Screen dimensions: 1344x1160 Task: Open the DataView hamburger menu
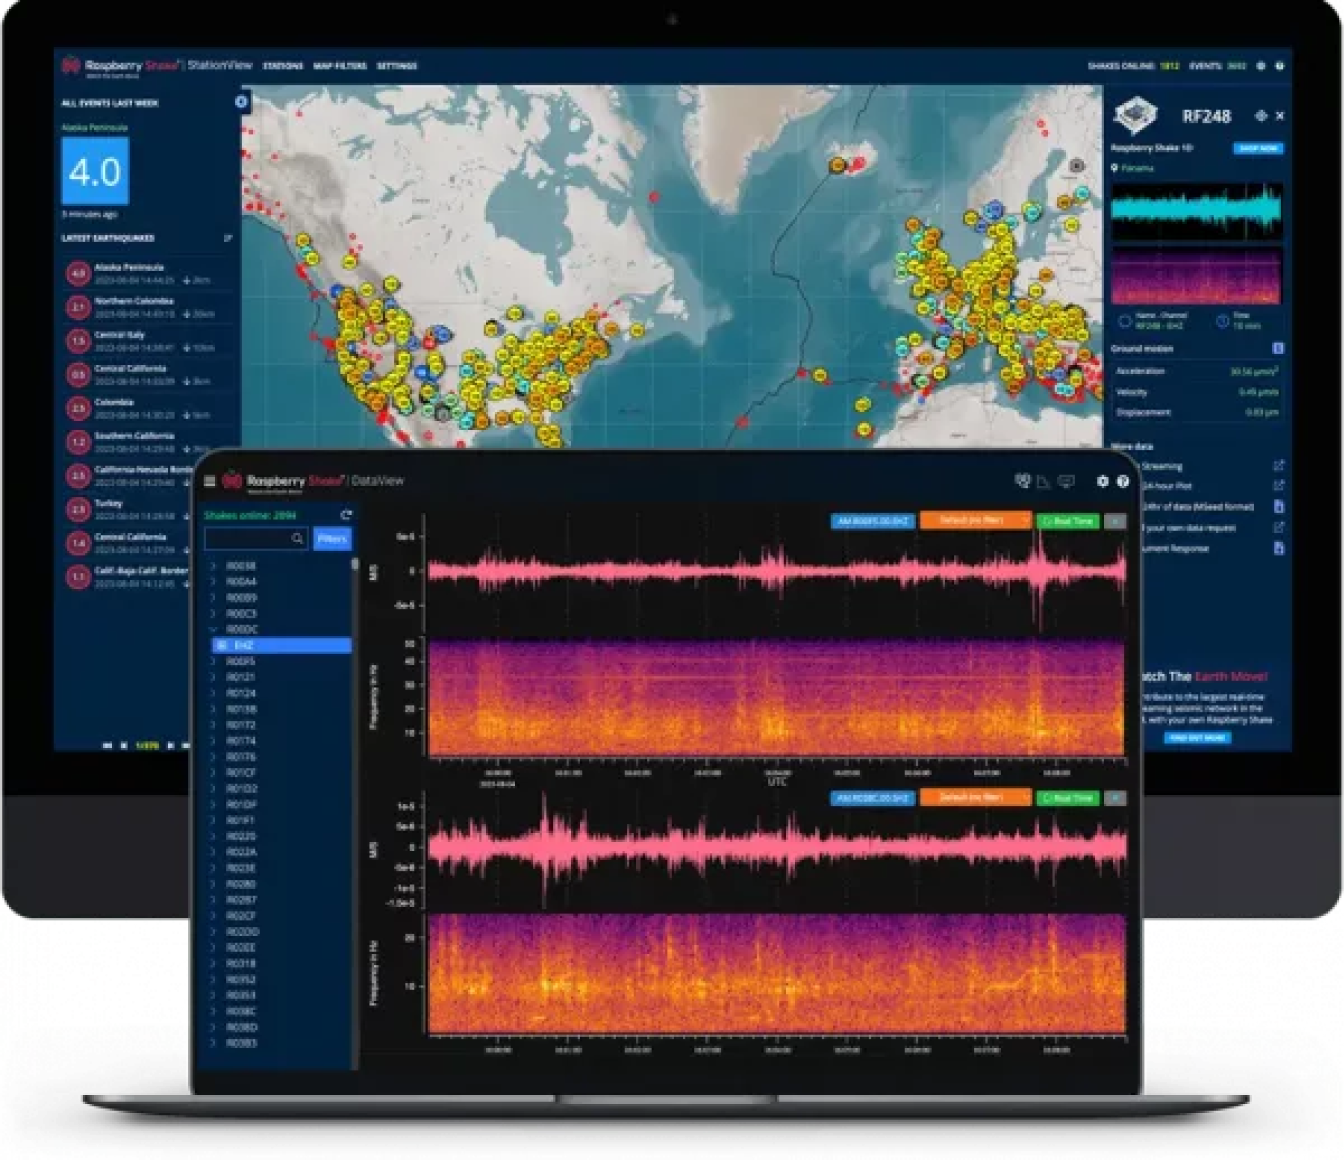(209, 481)
